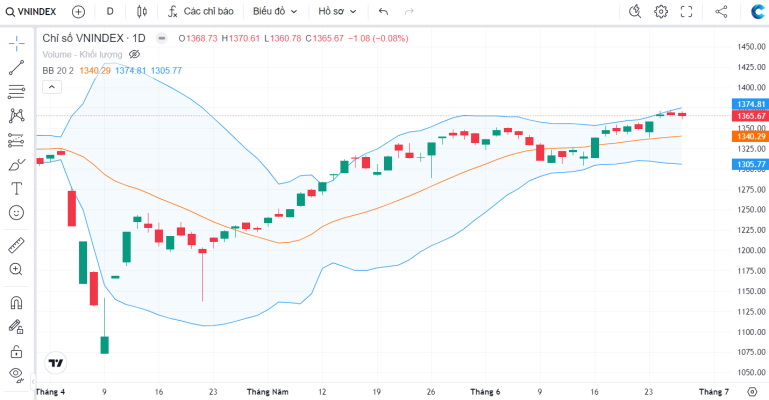This screenshot has width=769, height=400.
Task: Select the BB 20 2 indicator legend
Action: point(58,71)
